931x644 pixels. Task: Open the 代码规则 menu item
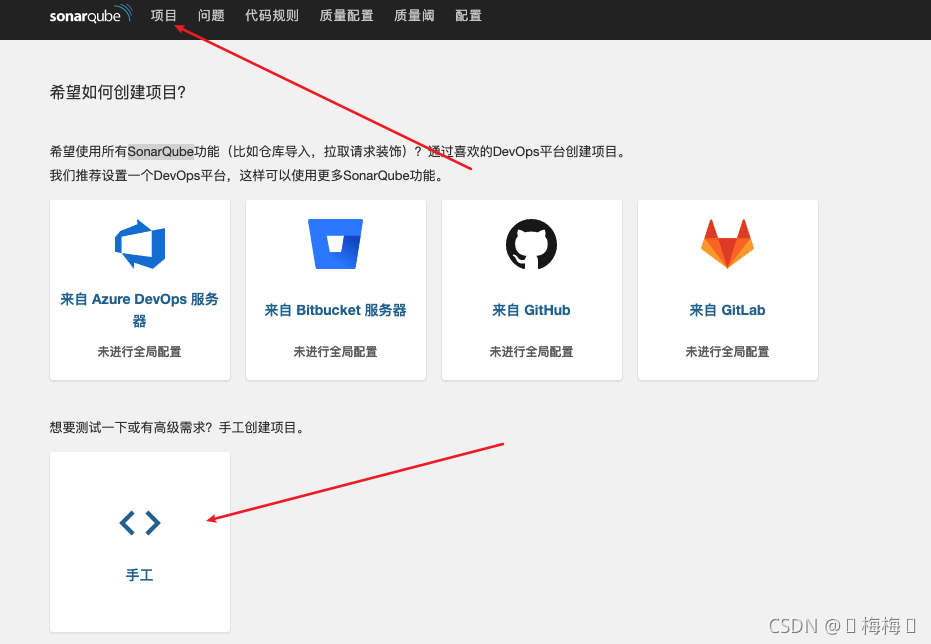coord(272,15)
